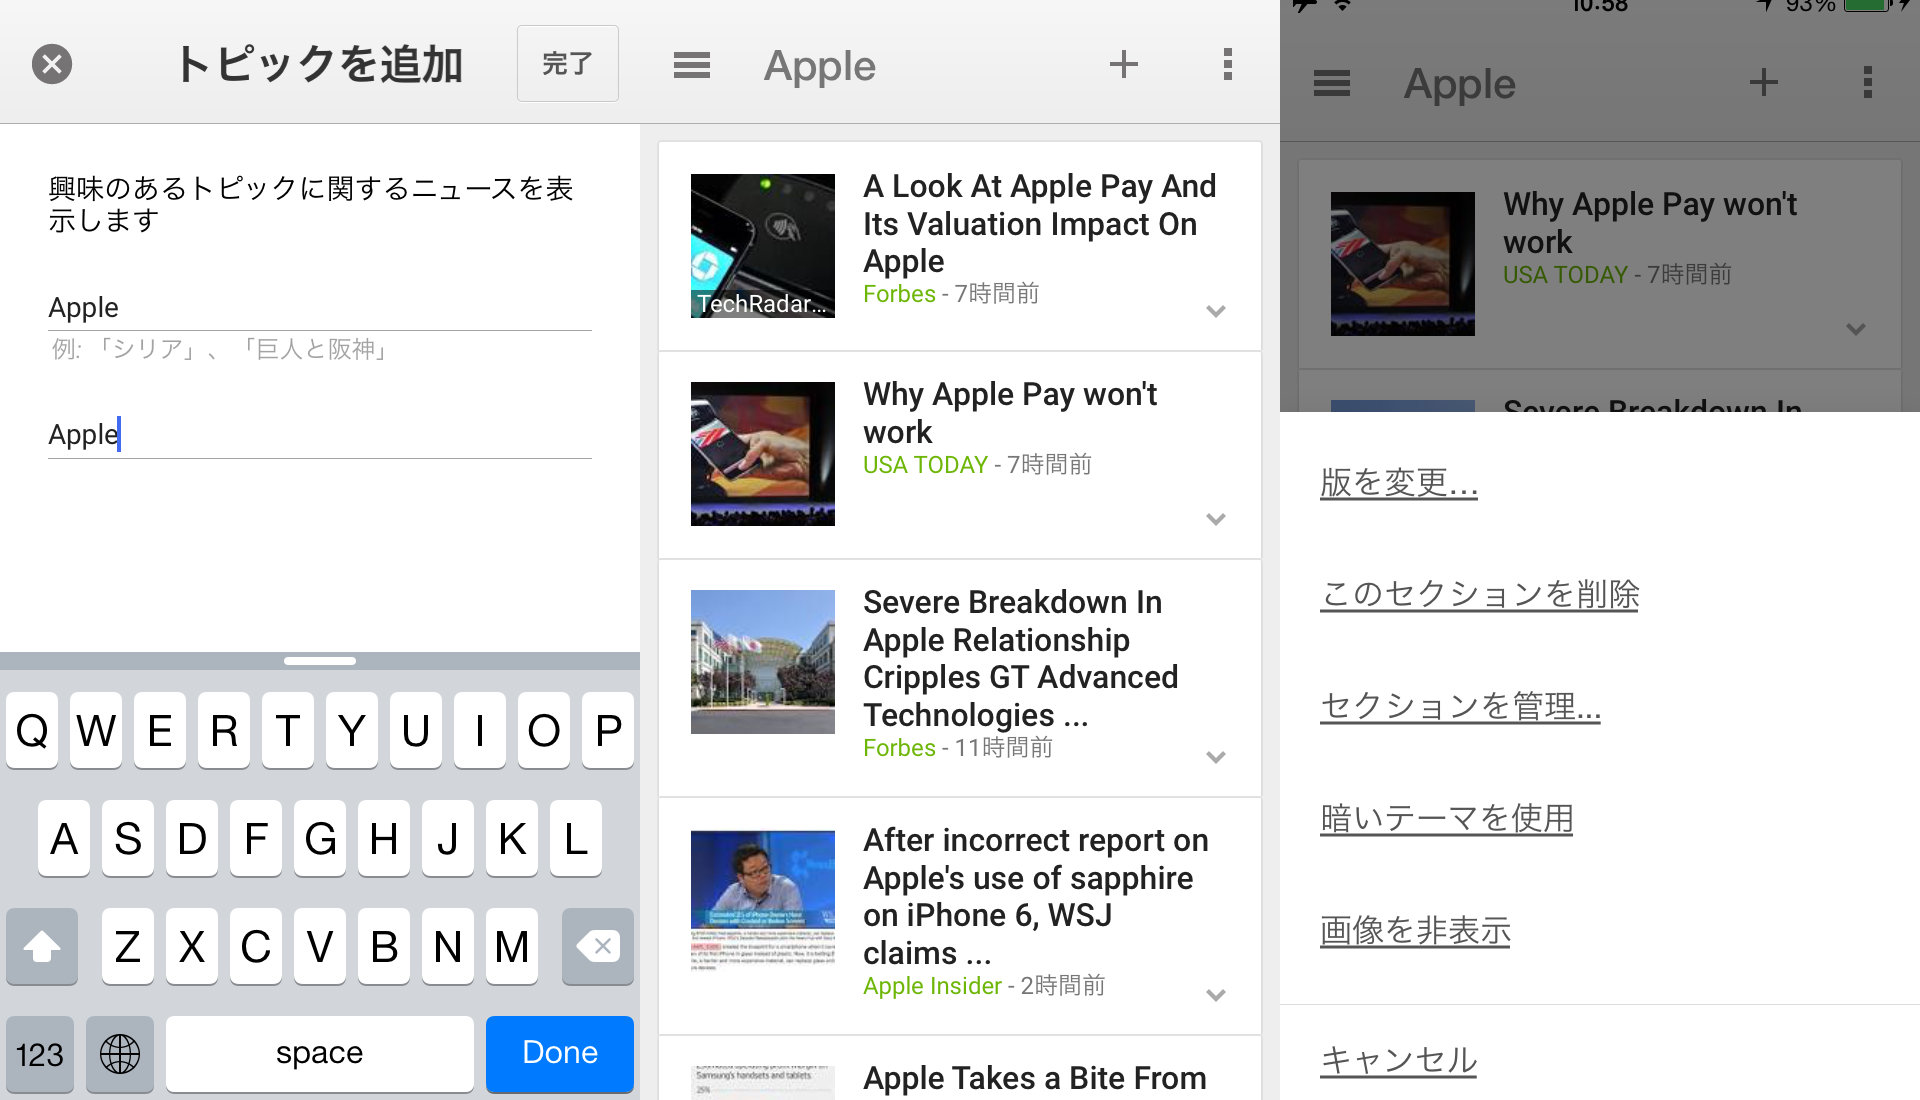Expand 'After incorrect report' article chevron
Screen dimensions: 1920x1100
click(1216, 995)
